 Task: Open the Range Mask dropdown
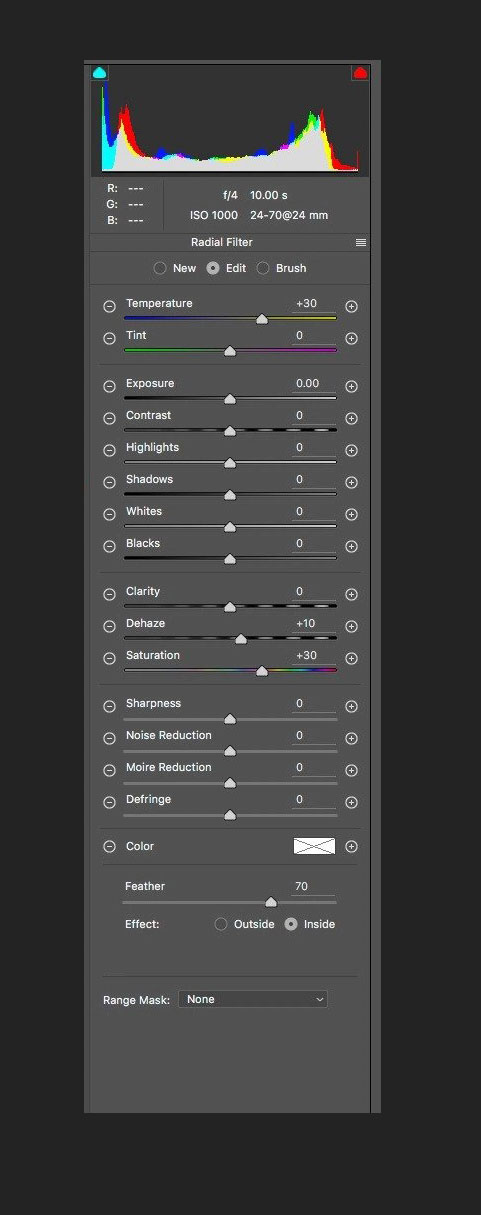tap(253, 999)
